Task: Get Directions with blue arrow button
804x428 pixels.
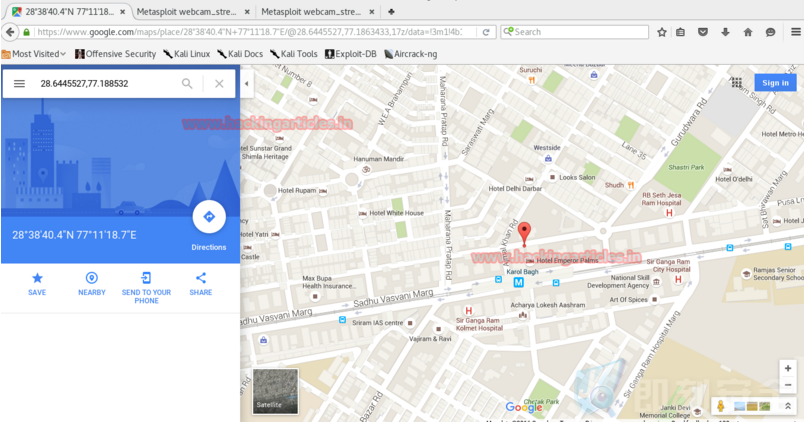Action: (x=209, y=217)
